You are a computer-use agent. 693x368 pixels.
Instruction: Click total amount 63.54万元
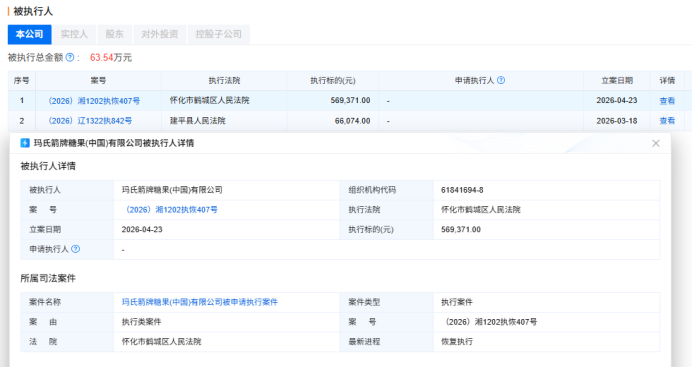pyautogui.click(x=111, y=57)
